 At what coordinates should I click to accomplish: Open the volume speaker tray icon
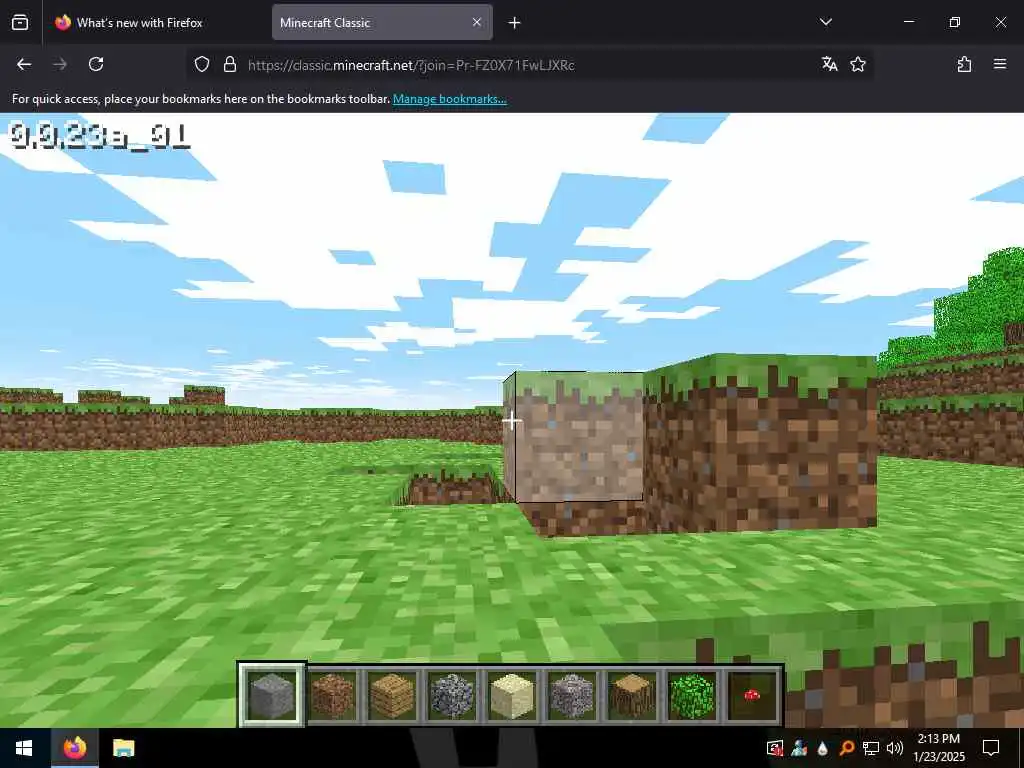(x=895, y=748)
